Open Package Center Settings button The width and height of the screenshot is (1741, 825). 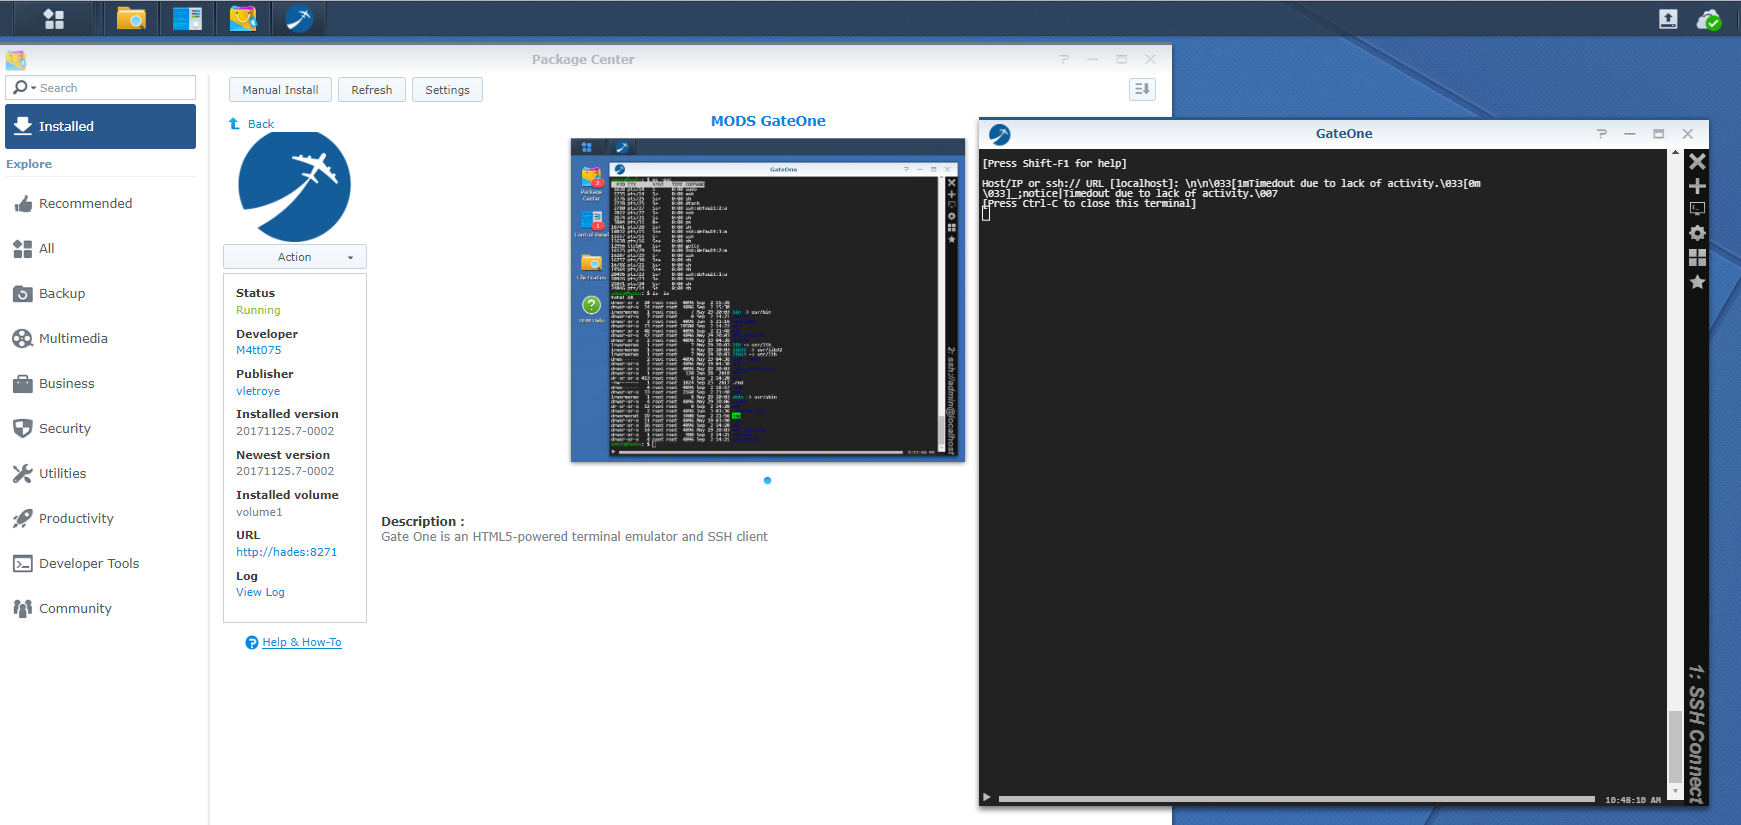(447, 90)
